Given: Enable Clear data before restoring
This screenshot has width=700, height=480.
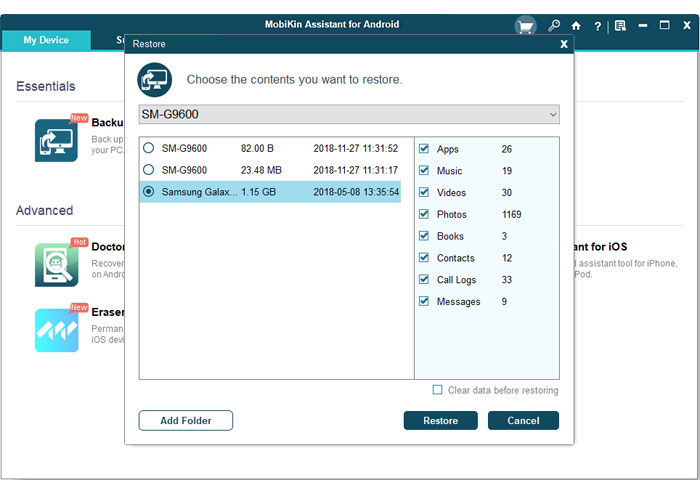Looking at the screenshot, I should (x=438, y=390).
